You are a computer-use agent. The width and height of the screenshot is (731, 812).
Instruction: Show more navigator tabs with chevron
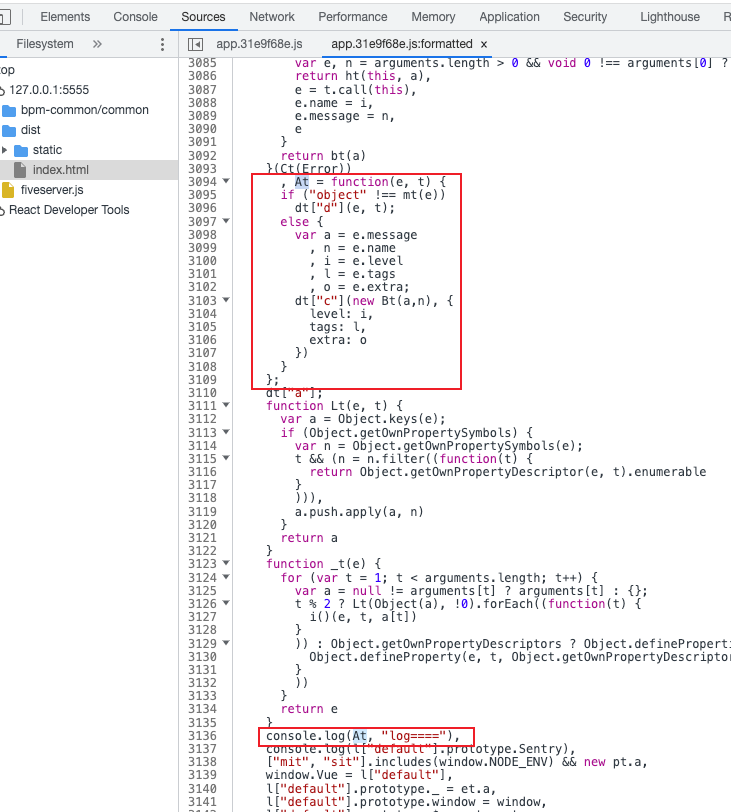point(97,44)
